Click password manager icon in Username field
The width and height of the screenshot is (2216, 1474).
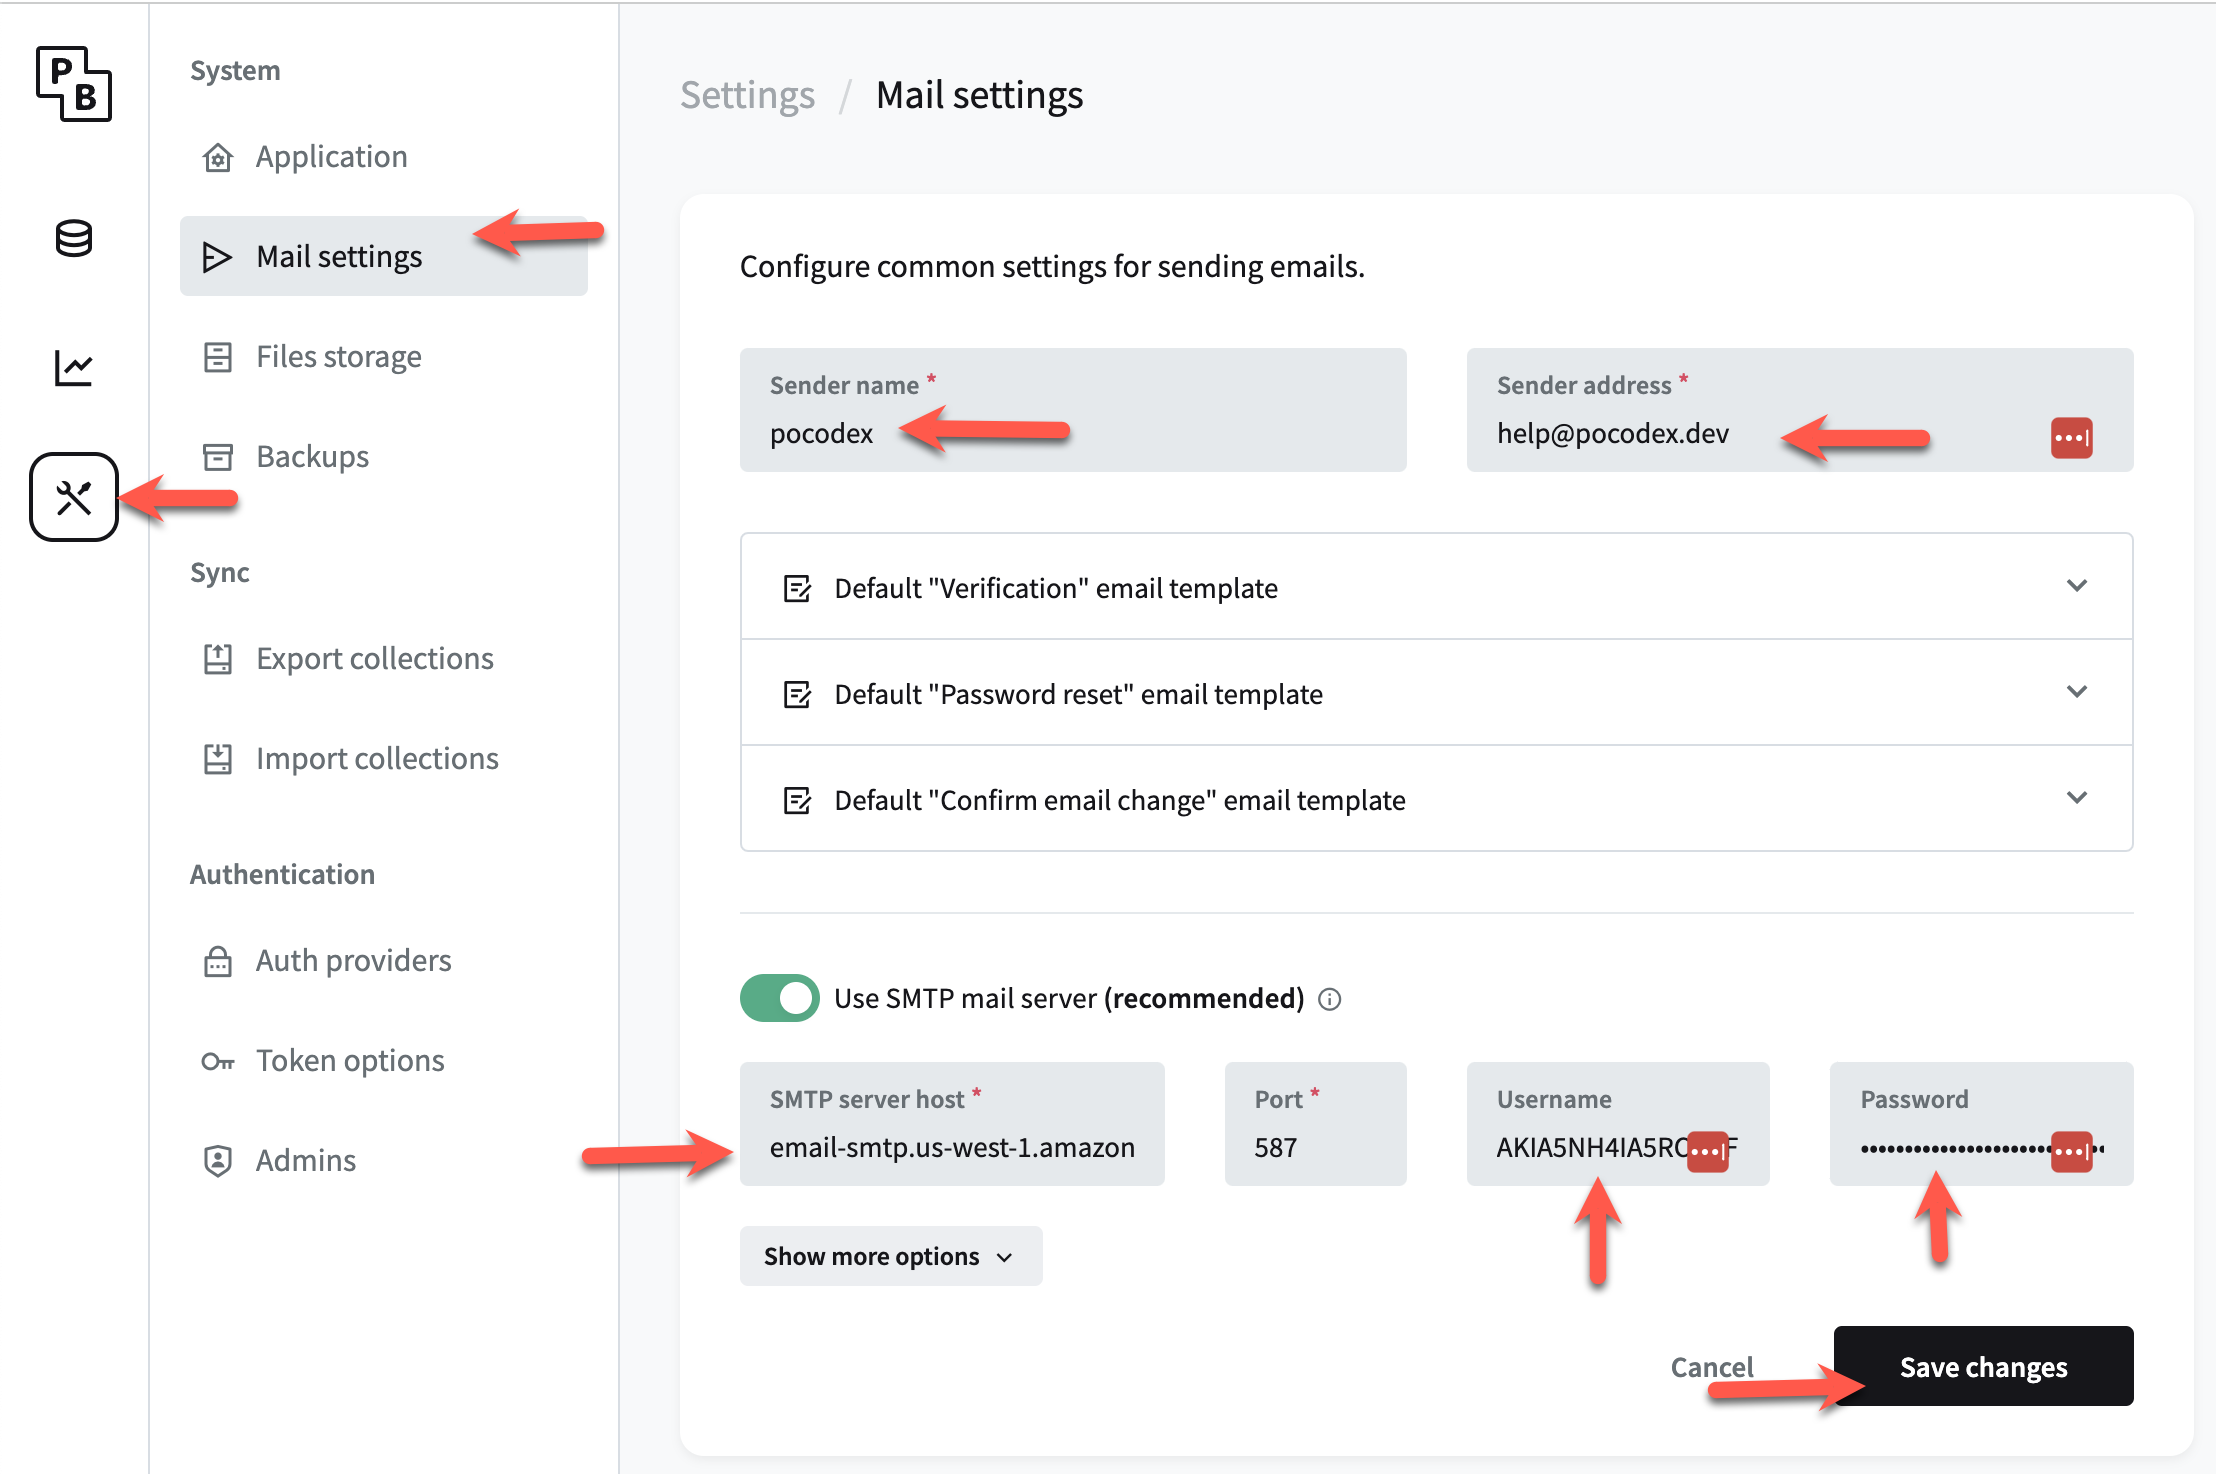click(x=1707, y=1151)
